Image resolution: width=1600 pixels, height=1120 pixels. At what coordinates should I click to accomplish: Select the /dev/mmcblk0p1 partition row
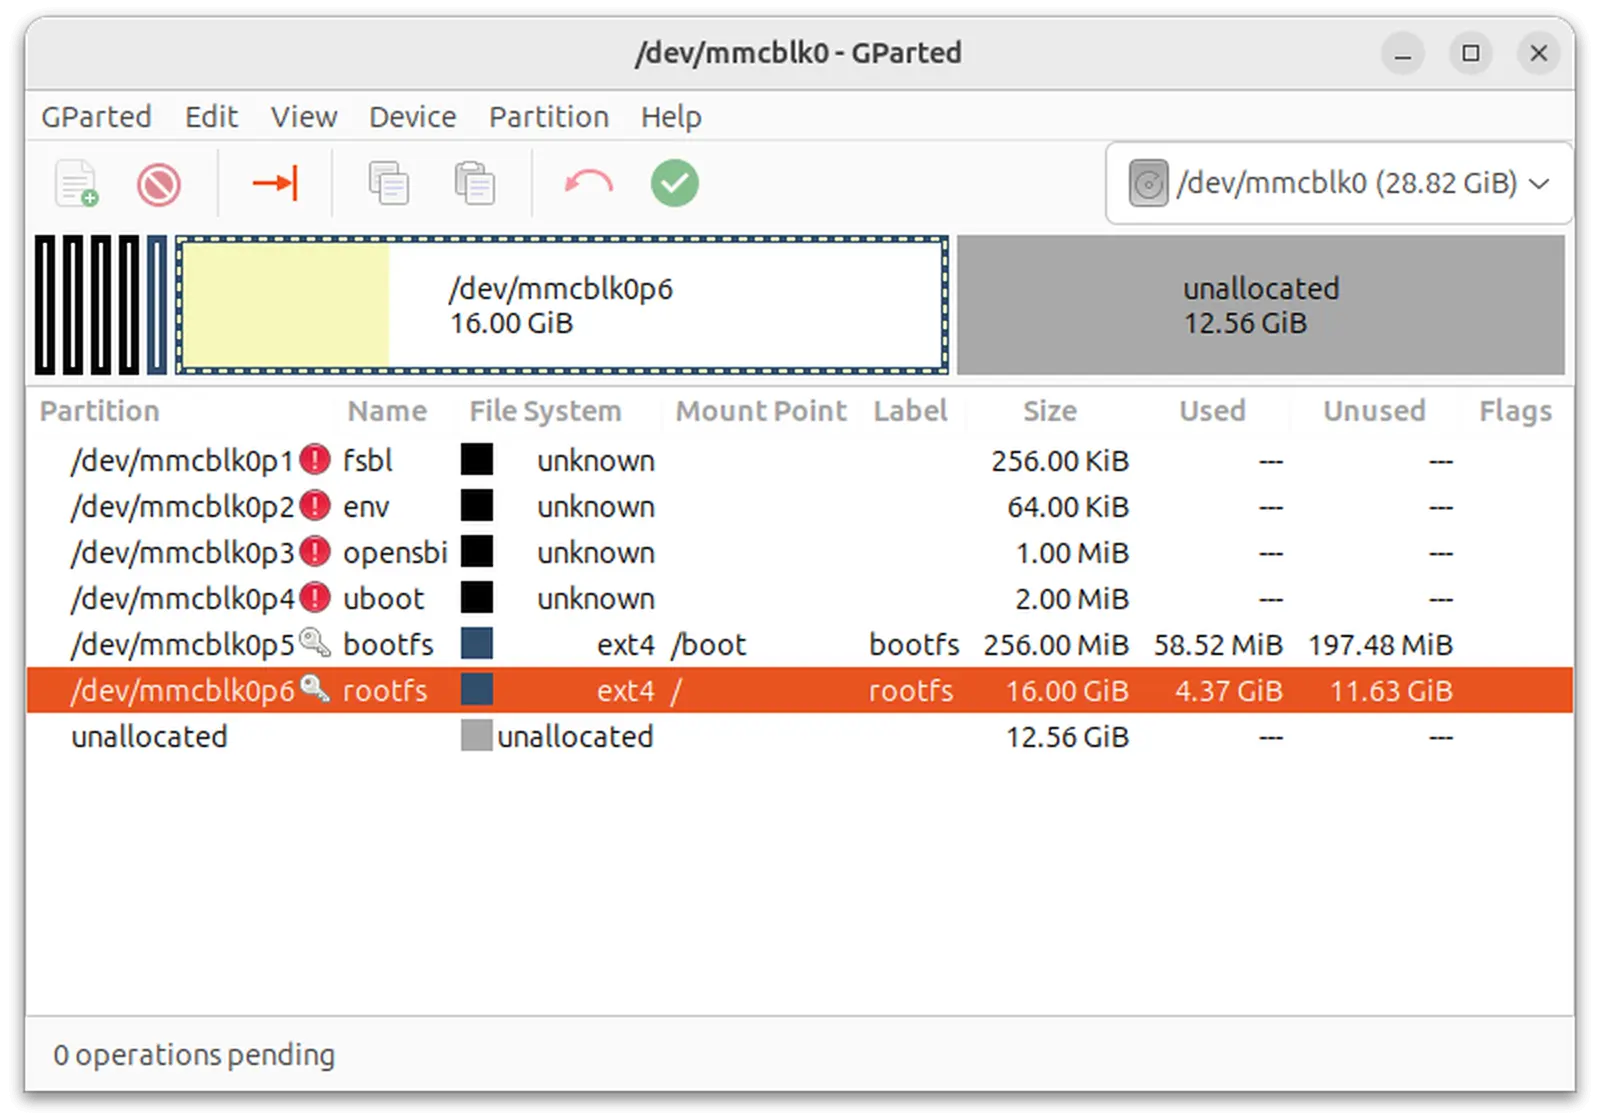click(800, 460)
